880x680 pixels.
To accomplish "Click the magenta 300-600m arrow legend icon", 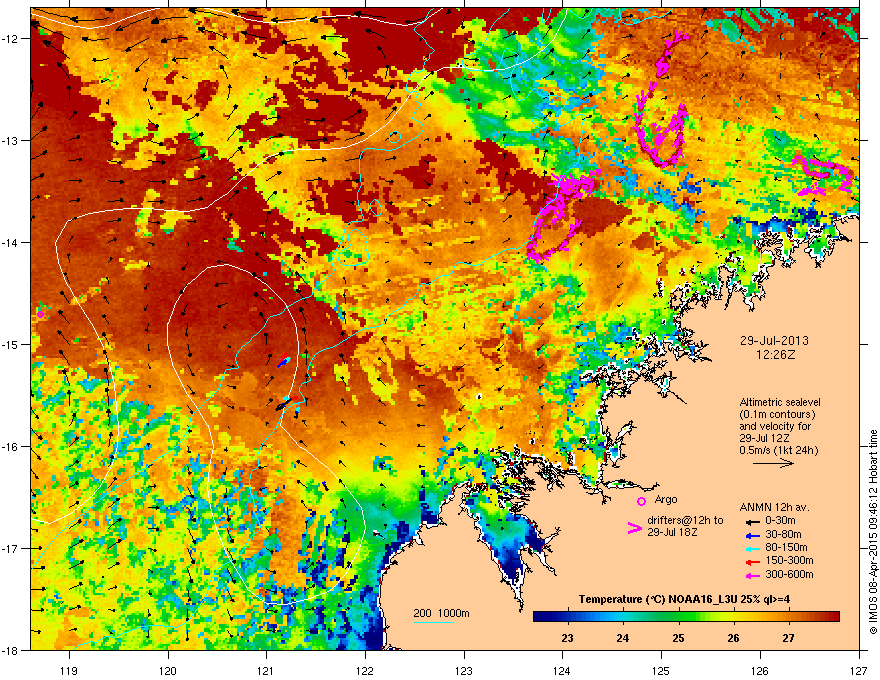I will click(754, 575).
